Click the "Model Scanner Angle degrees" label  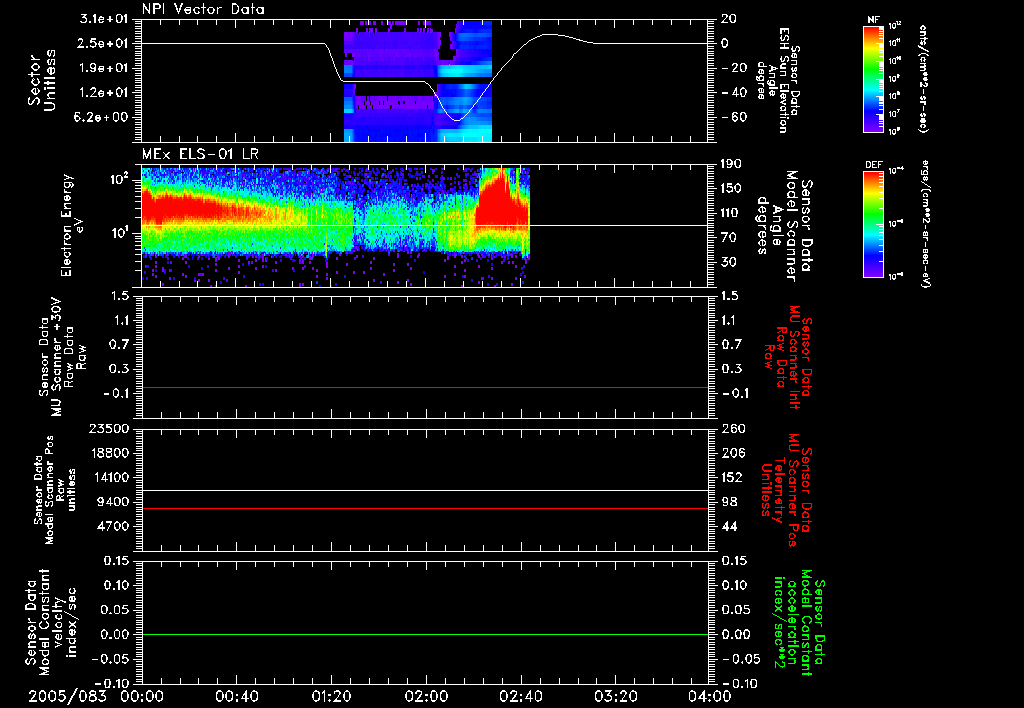click(784, 226)
